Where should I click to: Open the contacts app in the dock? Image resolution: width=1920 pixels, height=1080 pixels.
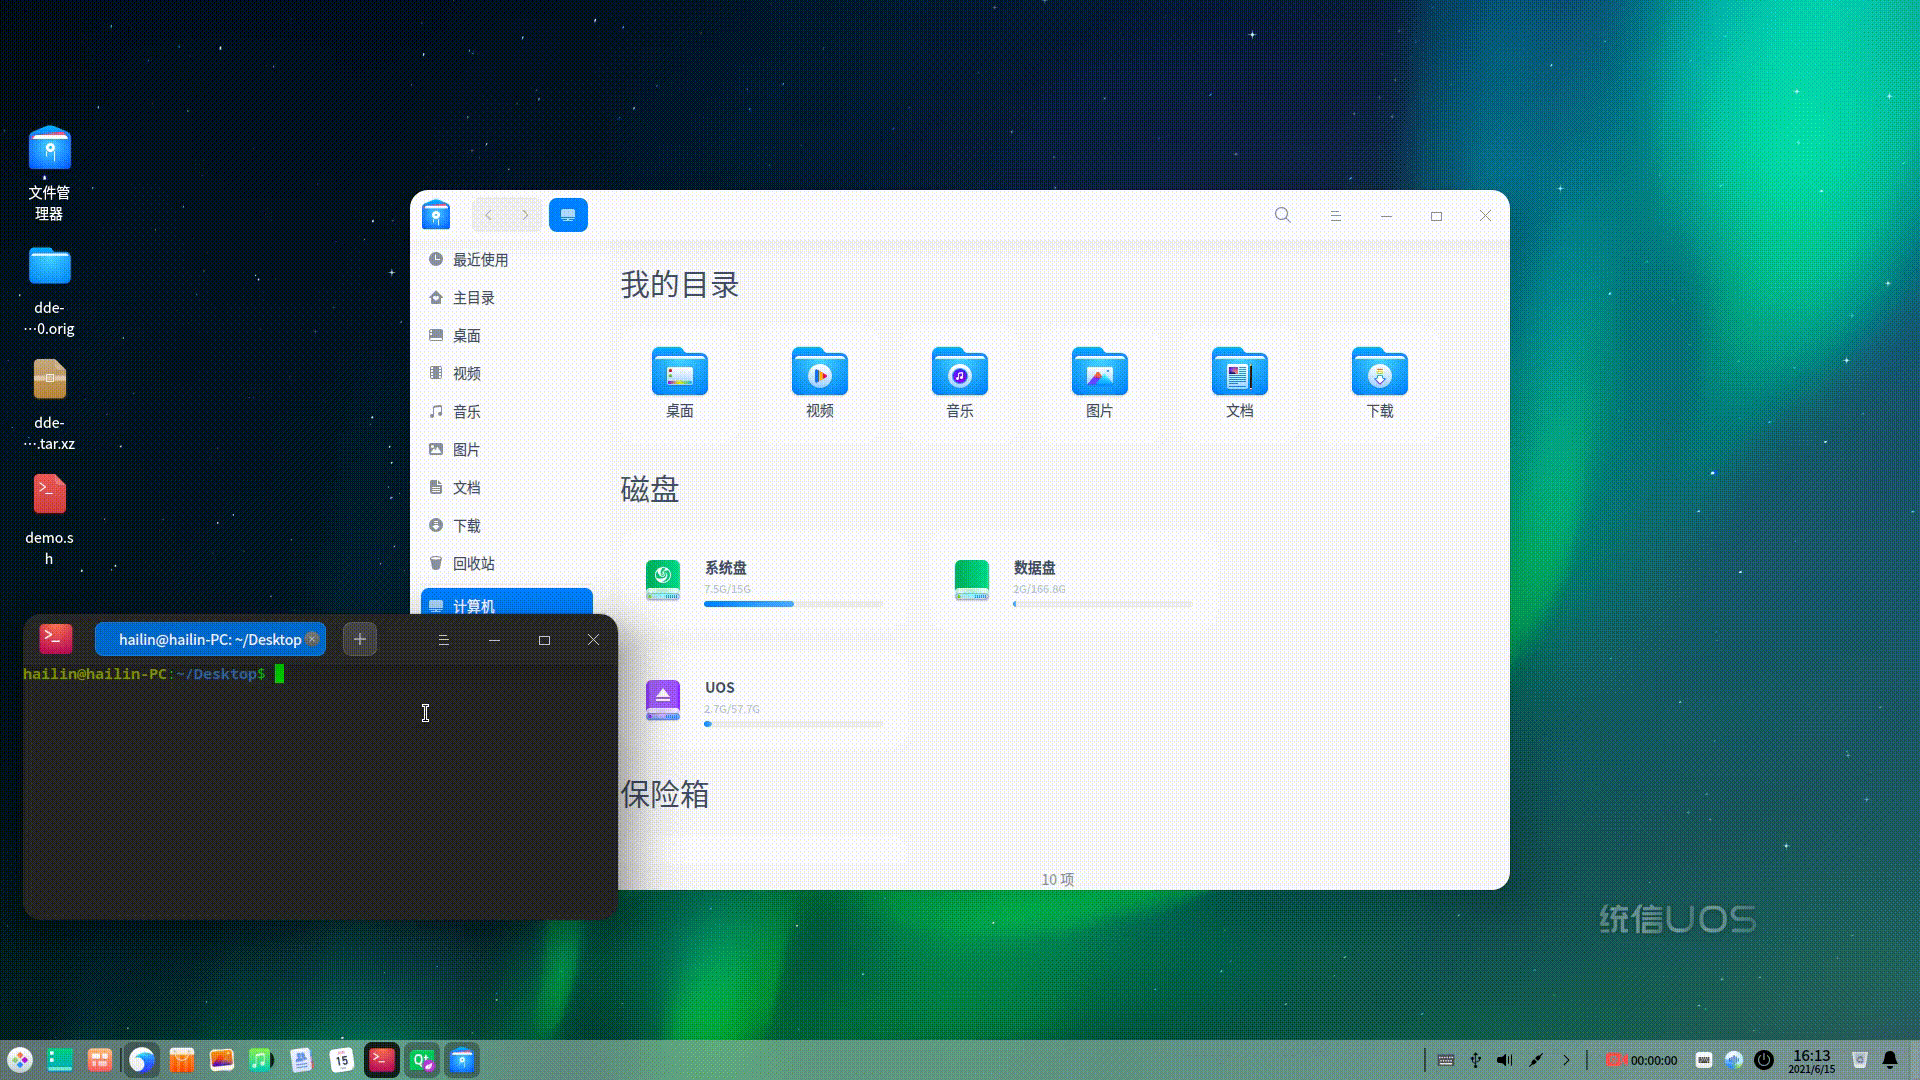pyautogui.click(x=302, y=1060)
